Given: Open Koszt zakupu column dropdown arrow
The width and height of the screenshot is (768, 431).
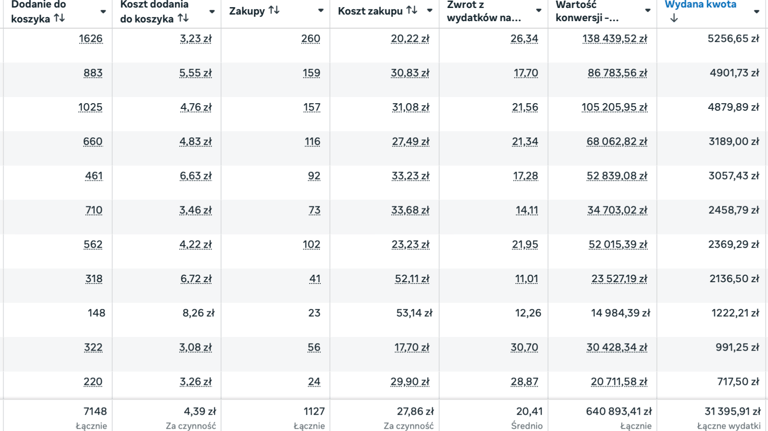Looking at the screenshot, I should pos(430,11).
